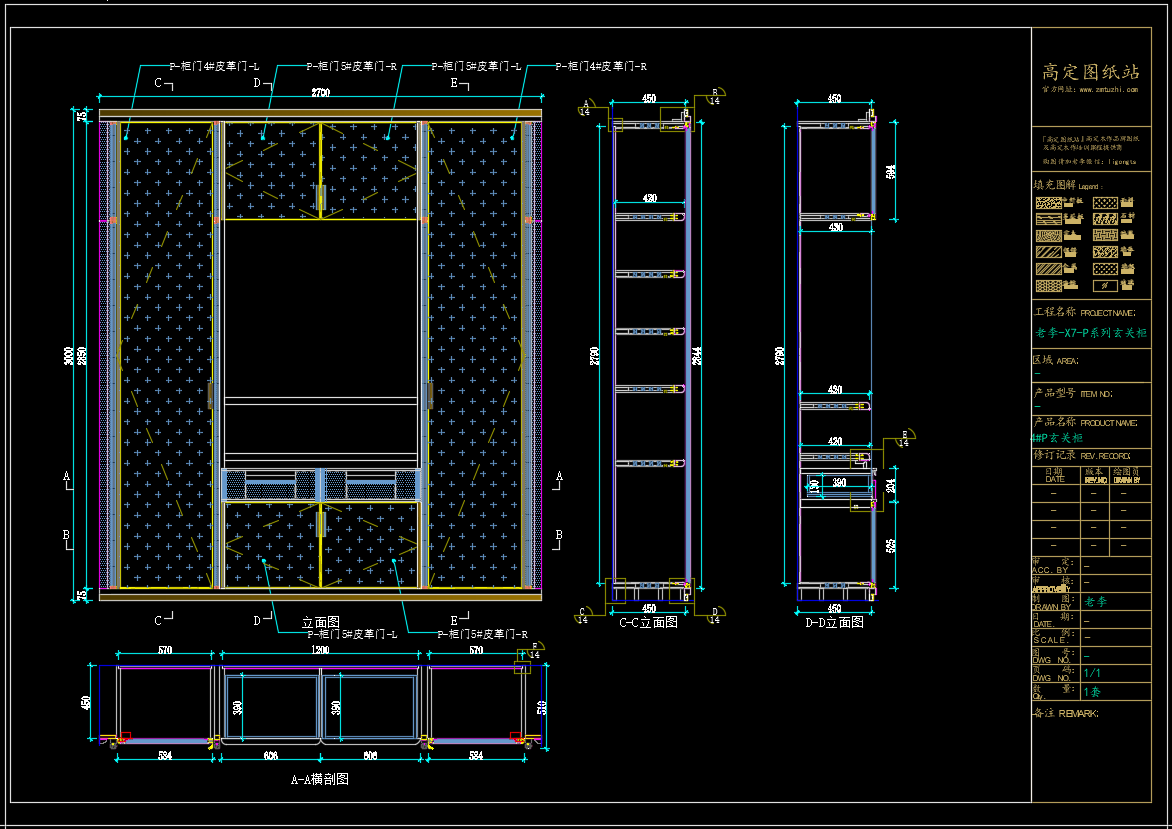Click the A-A横剖图 view title

pyautogui.click(x=319, y=779)
